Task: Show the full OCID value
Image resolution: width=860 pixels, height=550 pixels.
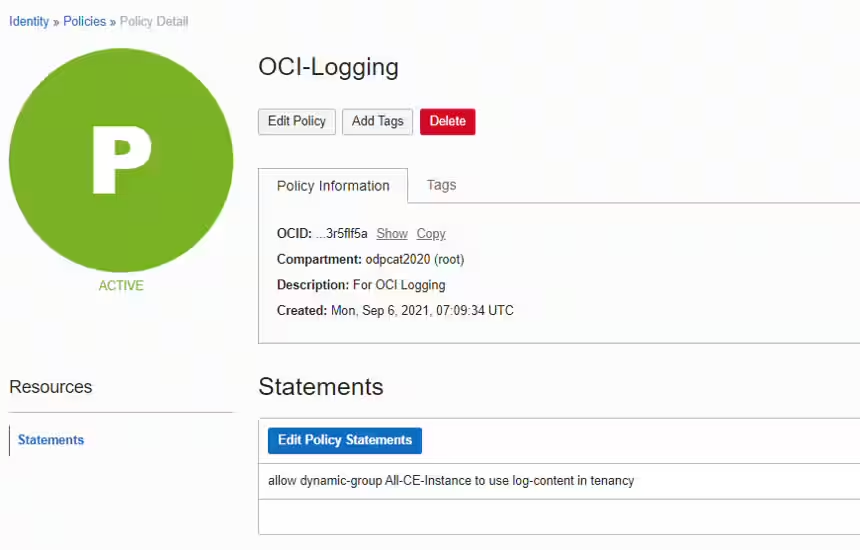Action: coord(392,233)
